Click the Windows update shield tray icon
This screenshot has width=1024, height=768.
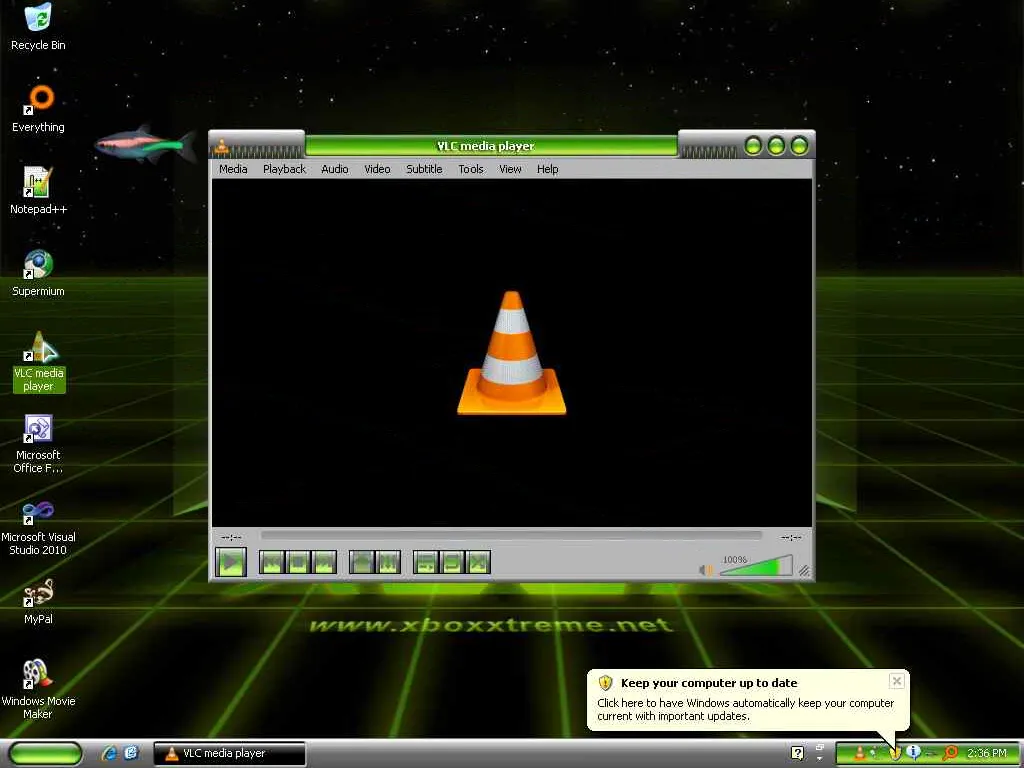[895, 753]
